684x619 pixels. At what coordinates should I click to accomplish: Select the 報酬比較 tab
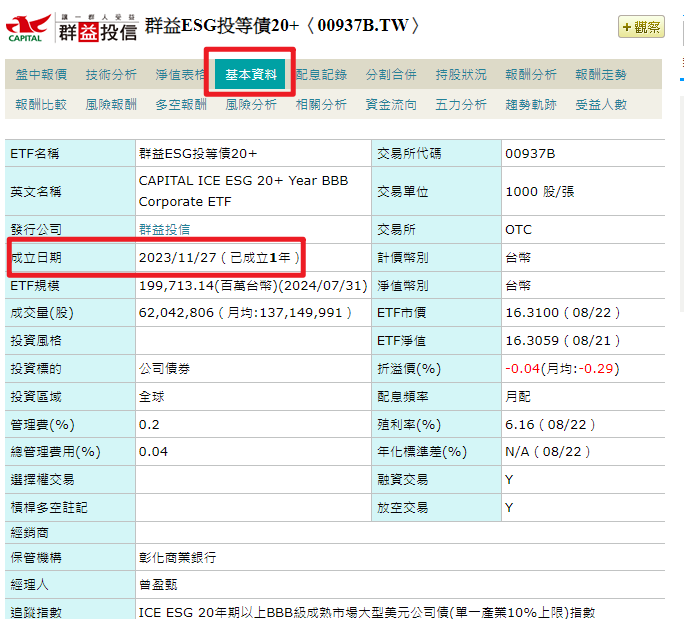(x=41, y=104)
